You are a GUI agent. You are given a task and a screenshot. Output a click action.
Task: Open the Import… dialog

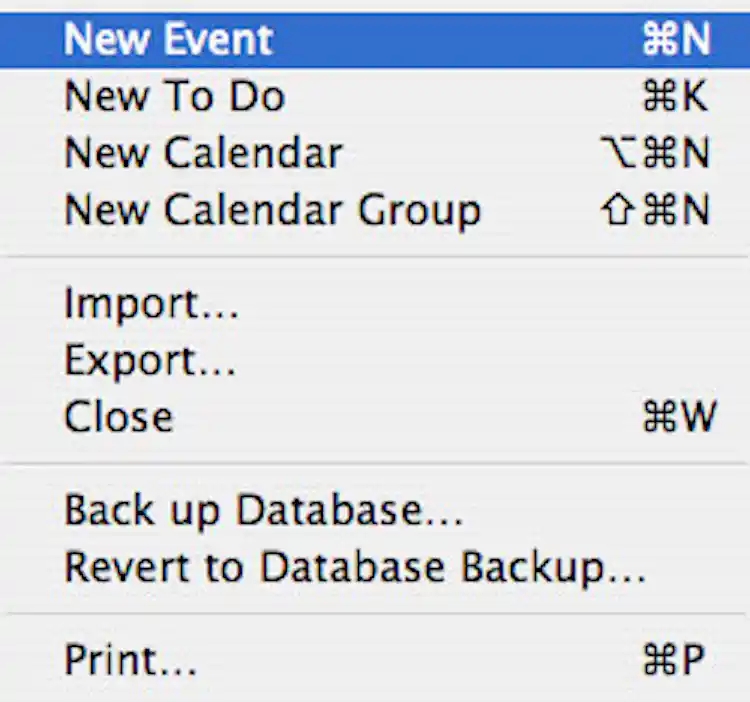click(x=375, y=304)
